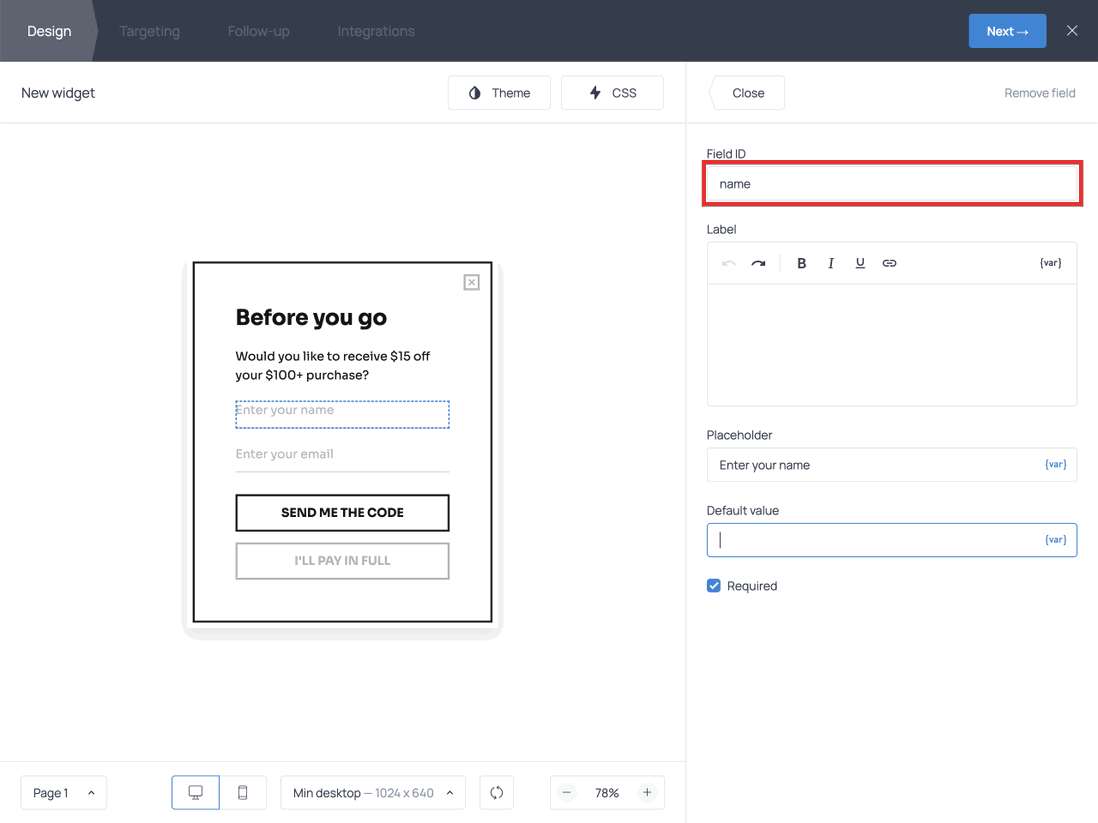1098x823 pixels.
Task: Redo the last label edit
Action: (757, 262)
